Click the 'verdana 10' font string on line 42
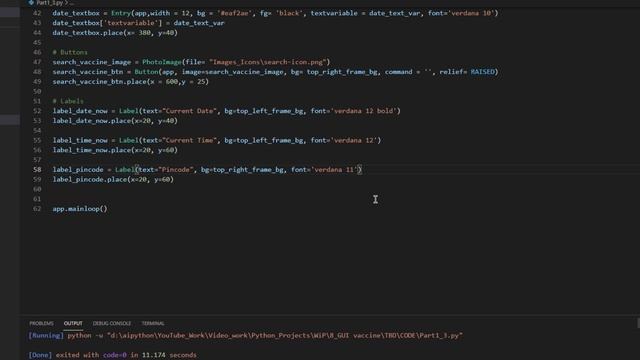Image resolution: width=640 pixels, height=360 pixels. [x=471, y=13]
